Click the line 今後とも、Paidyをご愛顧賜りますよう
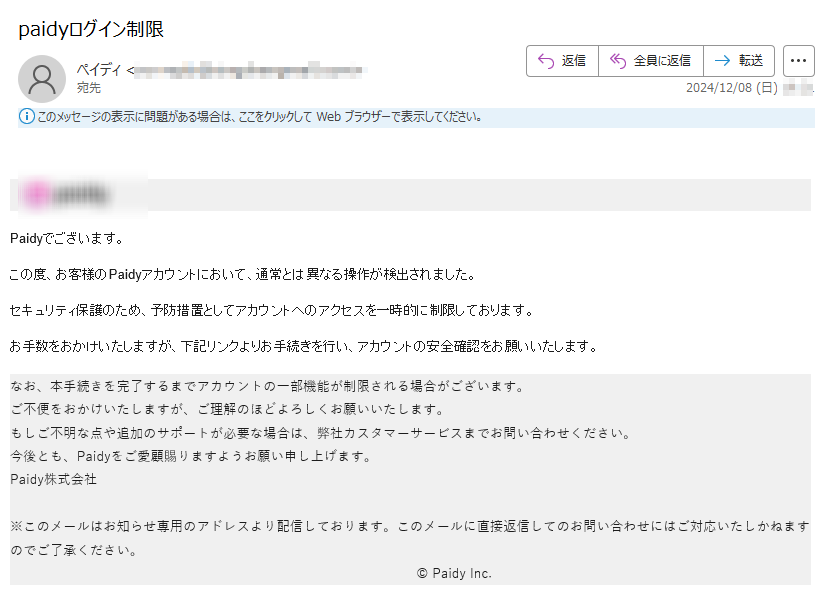Image resolution: width=818 pixels, height=589 pixels. 191,456
